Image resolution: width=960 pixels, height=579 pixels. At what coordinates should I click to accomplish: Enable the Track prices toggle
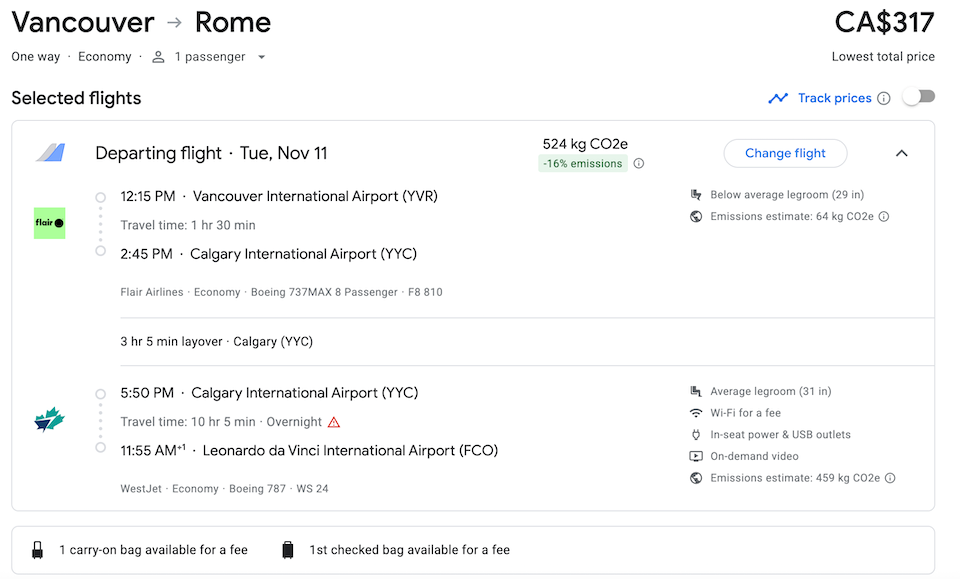[920, 97]
